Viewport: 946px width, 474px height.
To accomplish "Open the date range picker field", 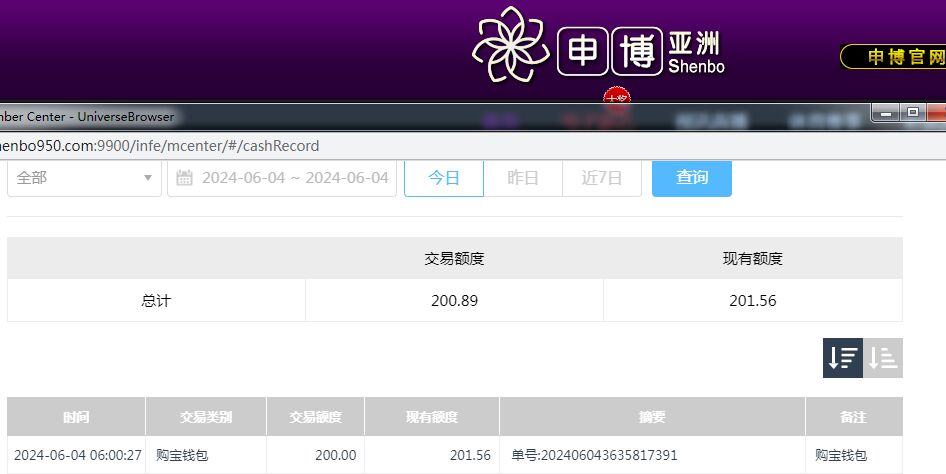I will [x=294, y=178].
